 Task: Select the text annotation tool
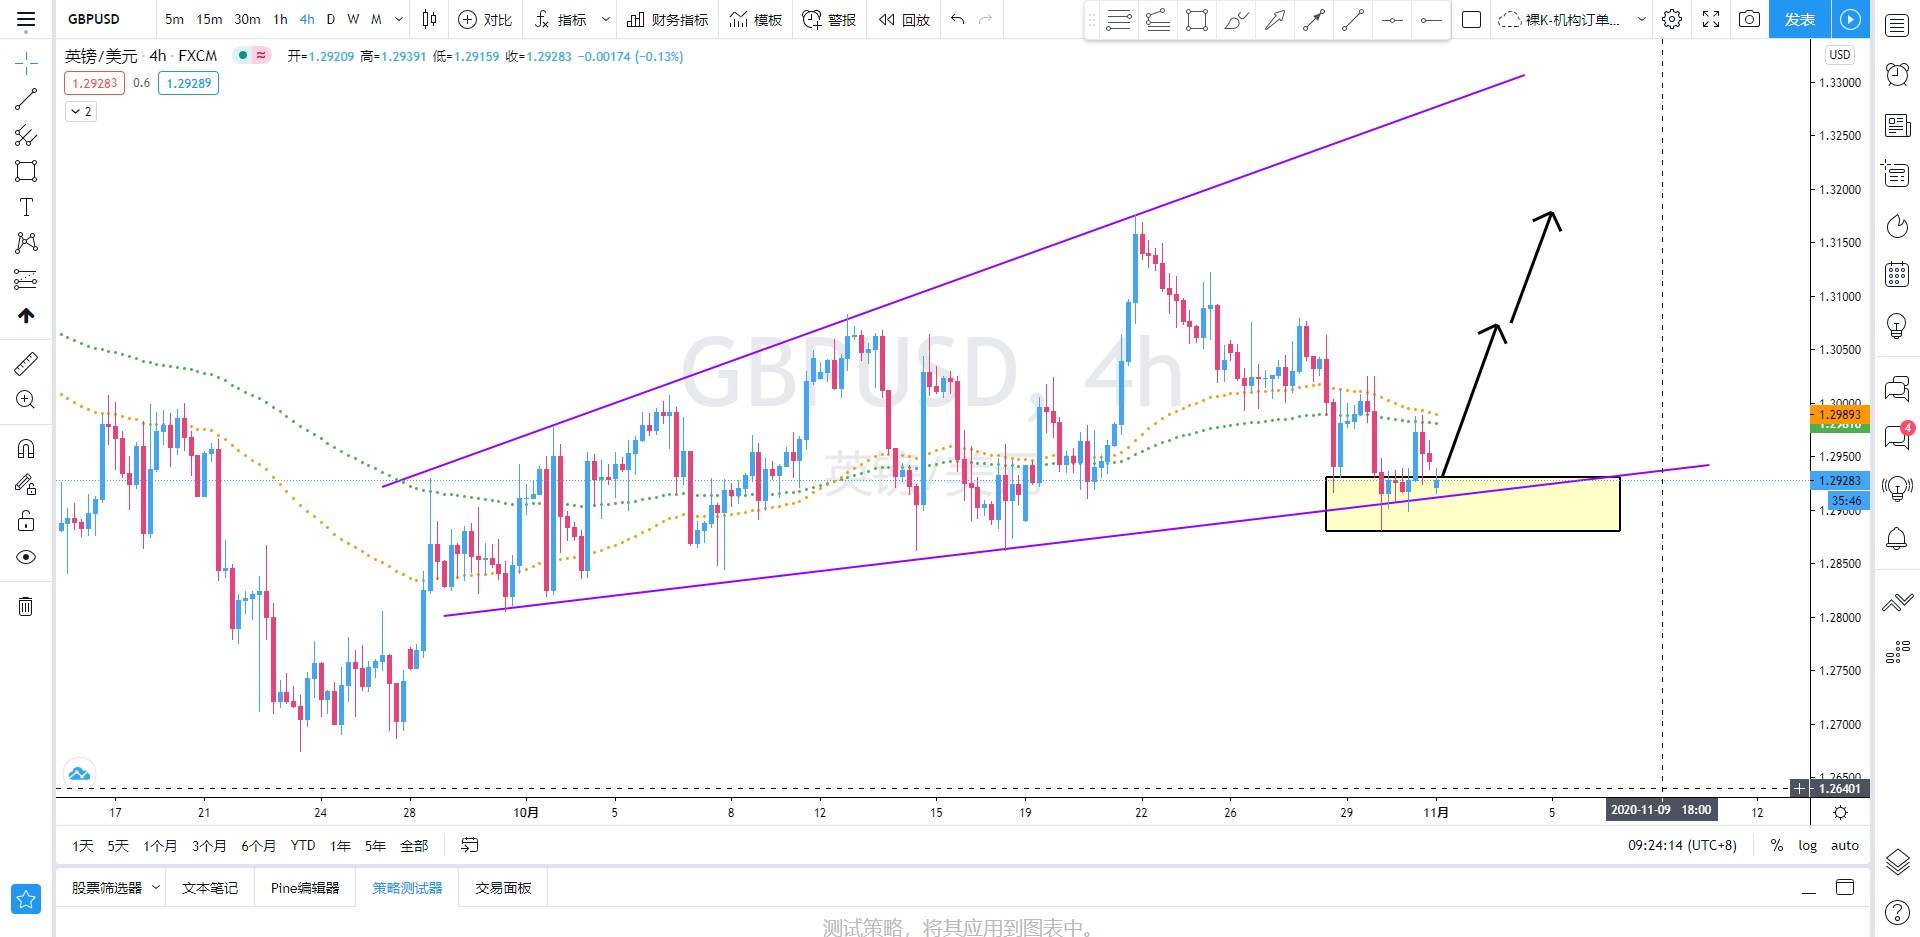coord(26,207)
